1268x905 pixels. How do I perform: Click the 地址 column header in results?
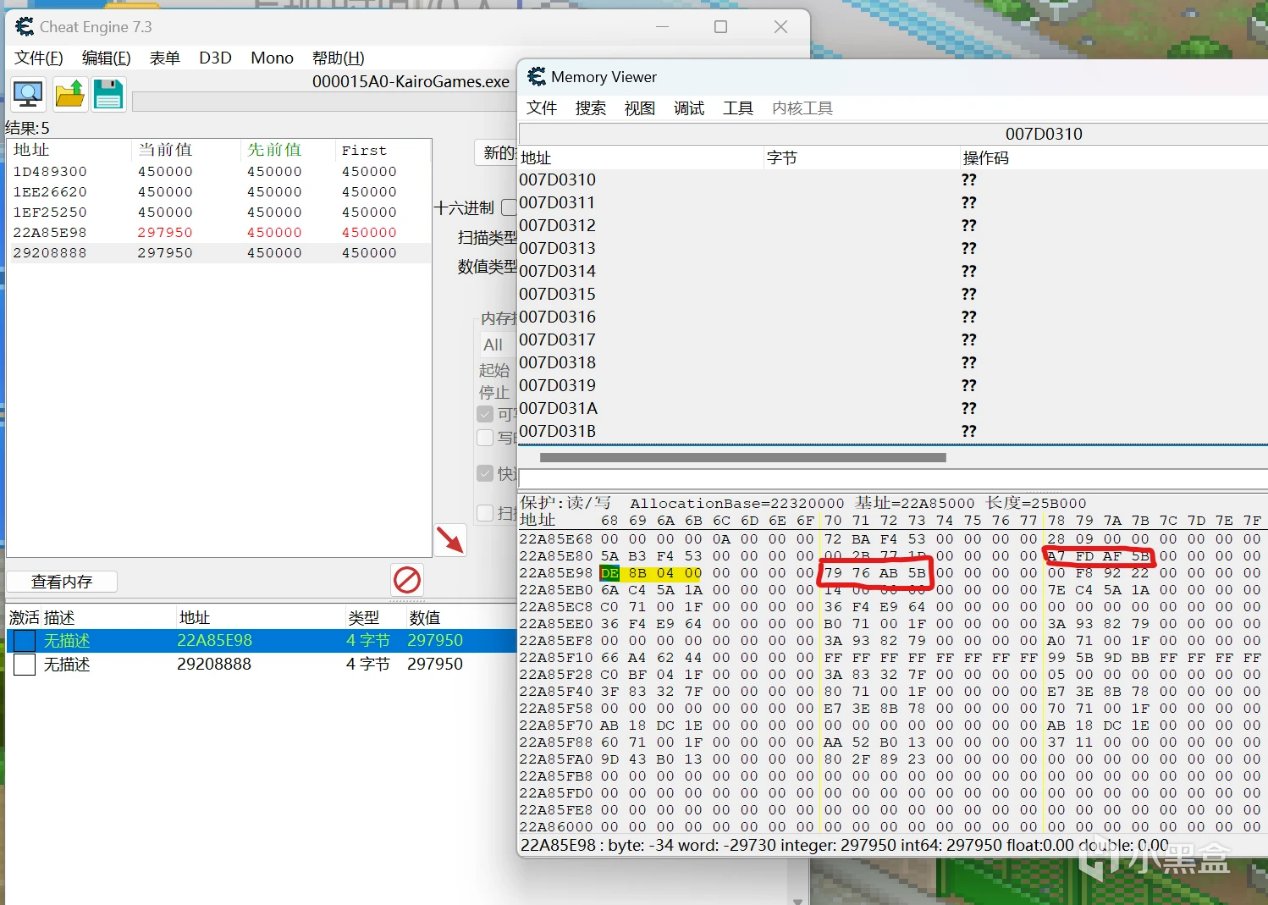[69, 150]
